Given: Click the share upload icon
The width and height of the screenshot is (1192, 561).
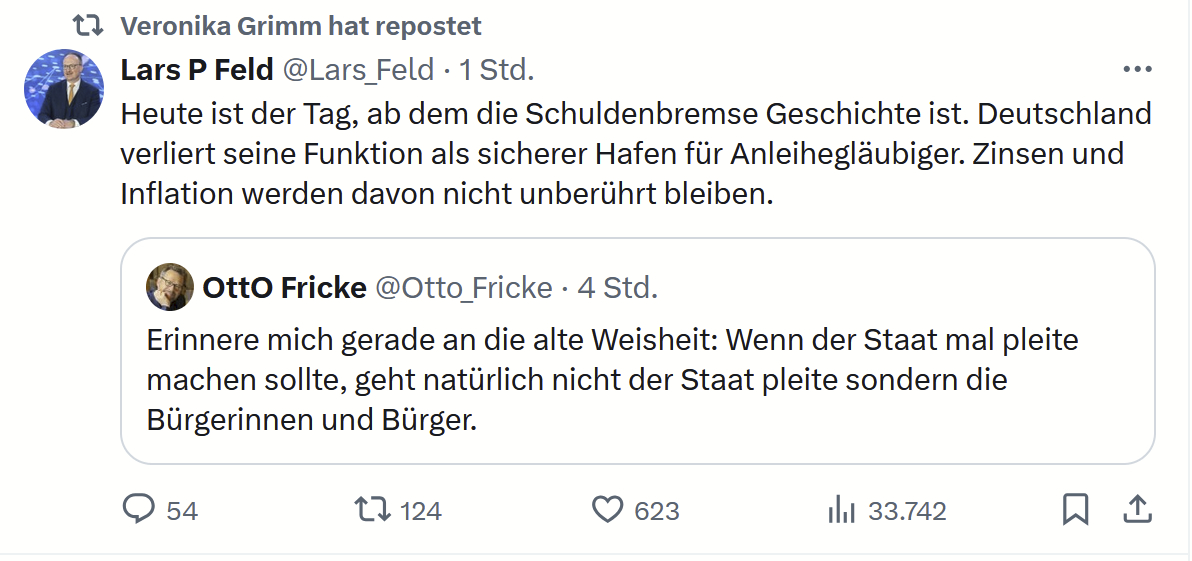Looking at the screenshot, I should click(x=1136, y=510).
